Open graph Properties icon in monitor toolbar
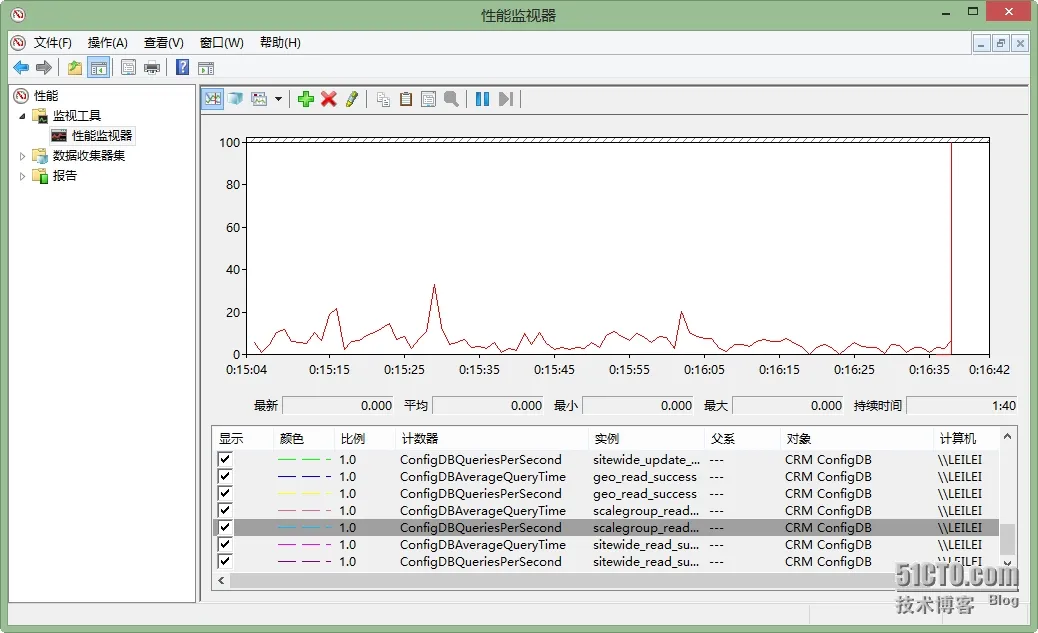This screenshot has width=1038, height=633. tap(428, 99)
